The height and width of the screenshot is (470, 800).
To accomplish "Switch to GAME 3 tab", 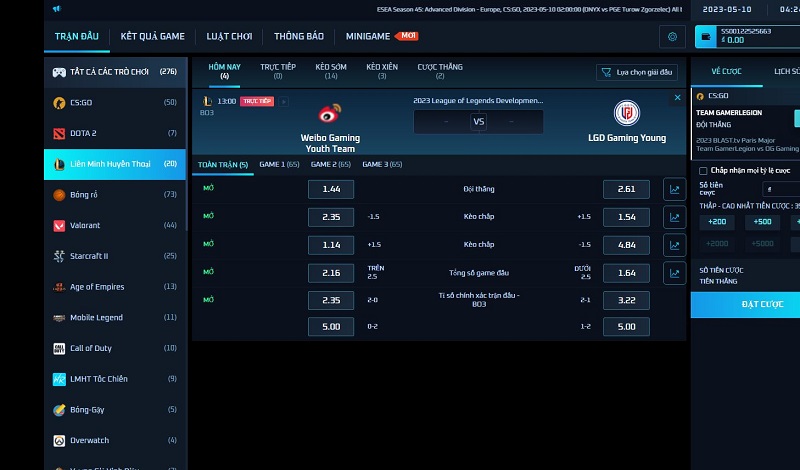I will (x=382, y=164).
